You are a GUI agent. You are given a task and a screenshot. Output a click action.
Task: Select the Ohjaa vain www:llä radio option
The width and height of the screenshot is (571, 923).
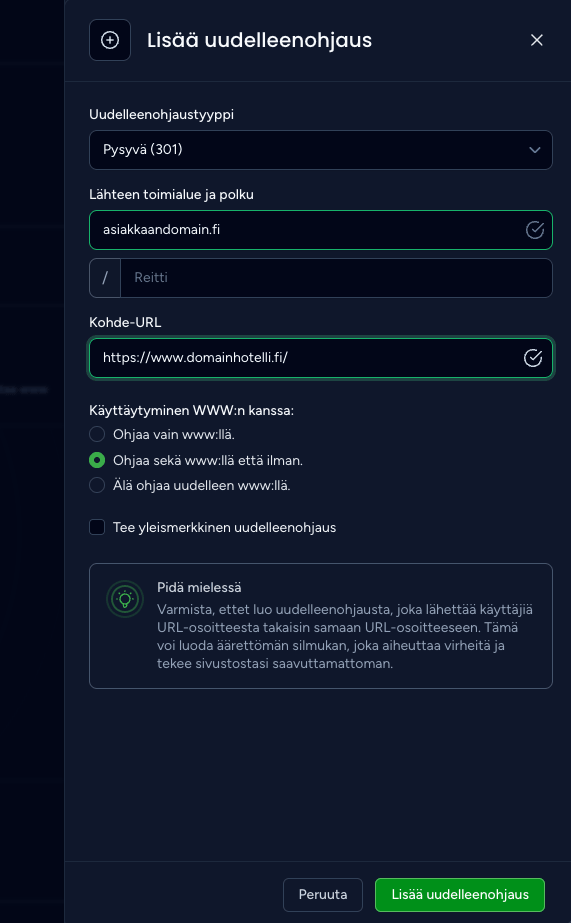[97, 434]
